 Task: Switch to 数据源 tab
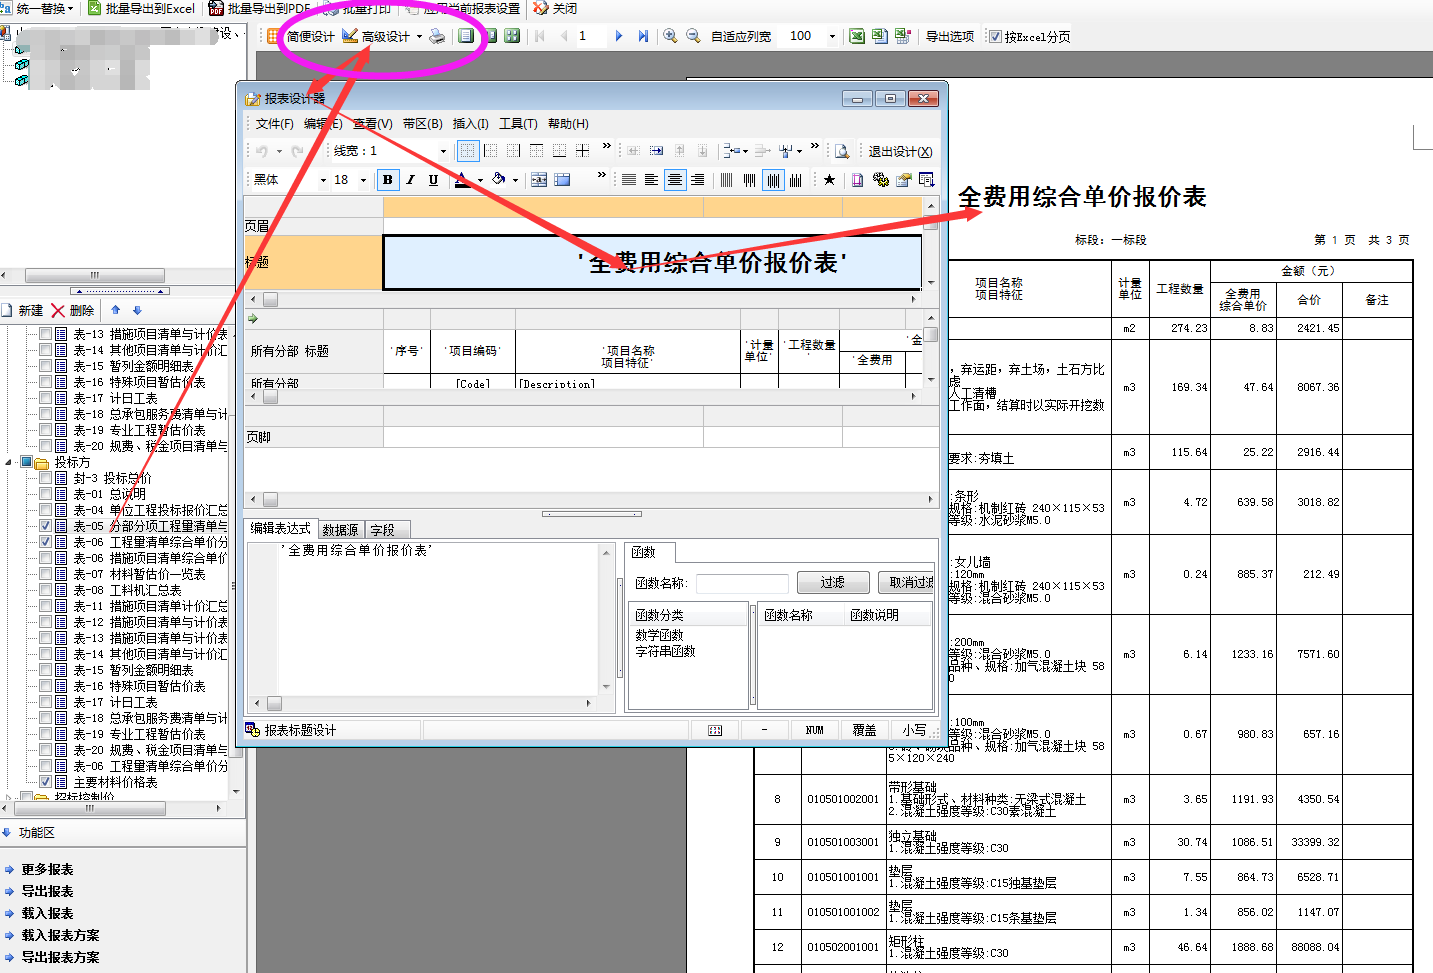340,530
